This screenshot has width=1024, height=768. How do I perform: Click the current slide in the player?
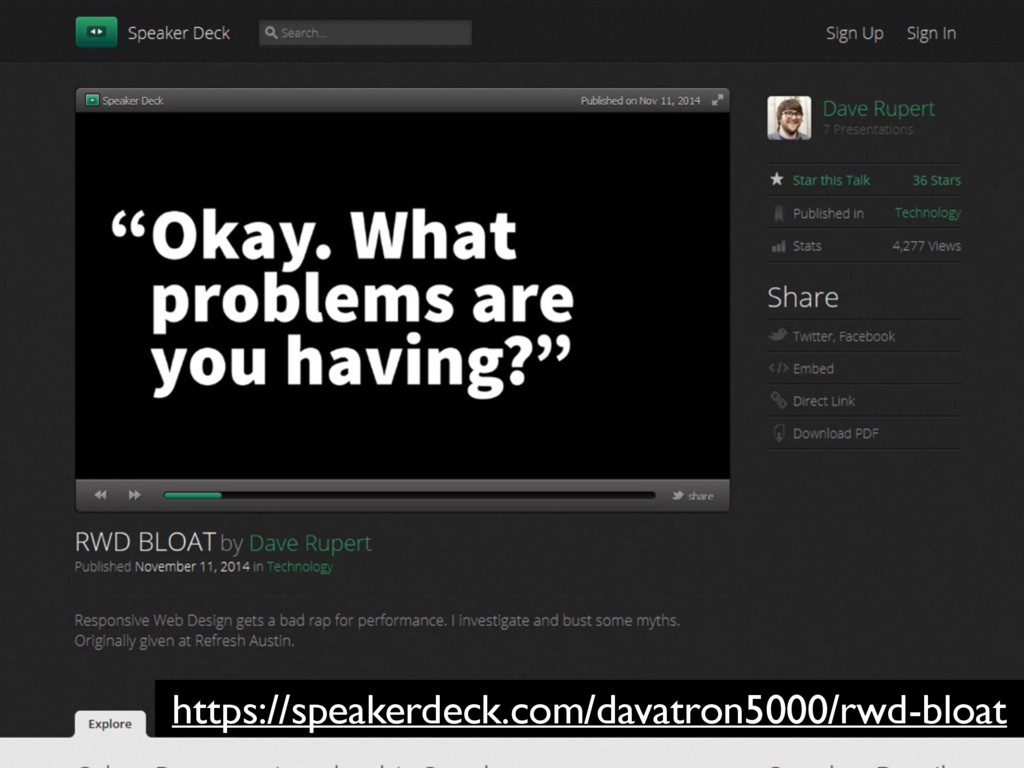coord(402,296)
